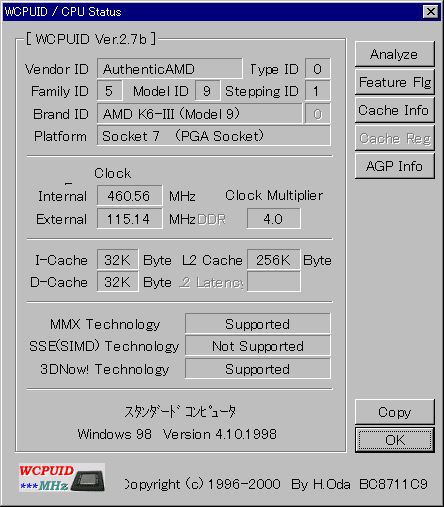Show AGP Info

[395, 166]
